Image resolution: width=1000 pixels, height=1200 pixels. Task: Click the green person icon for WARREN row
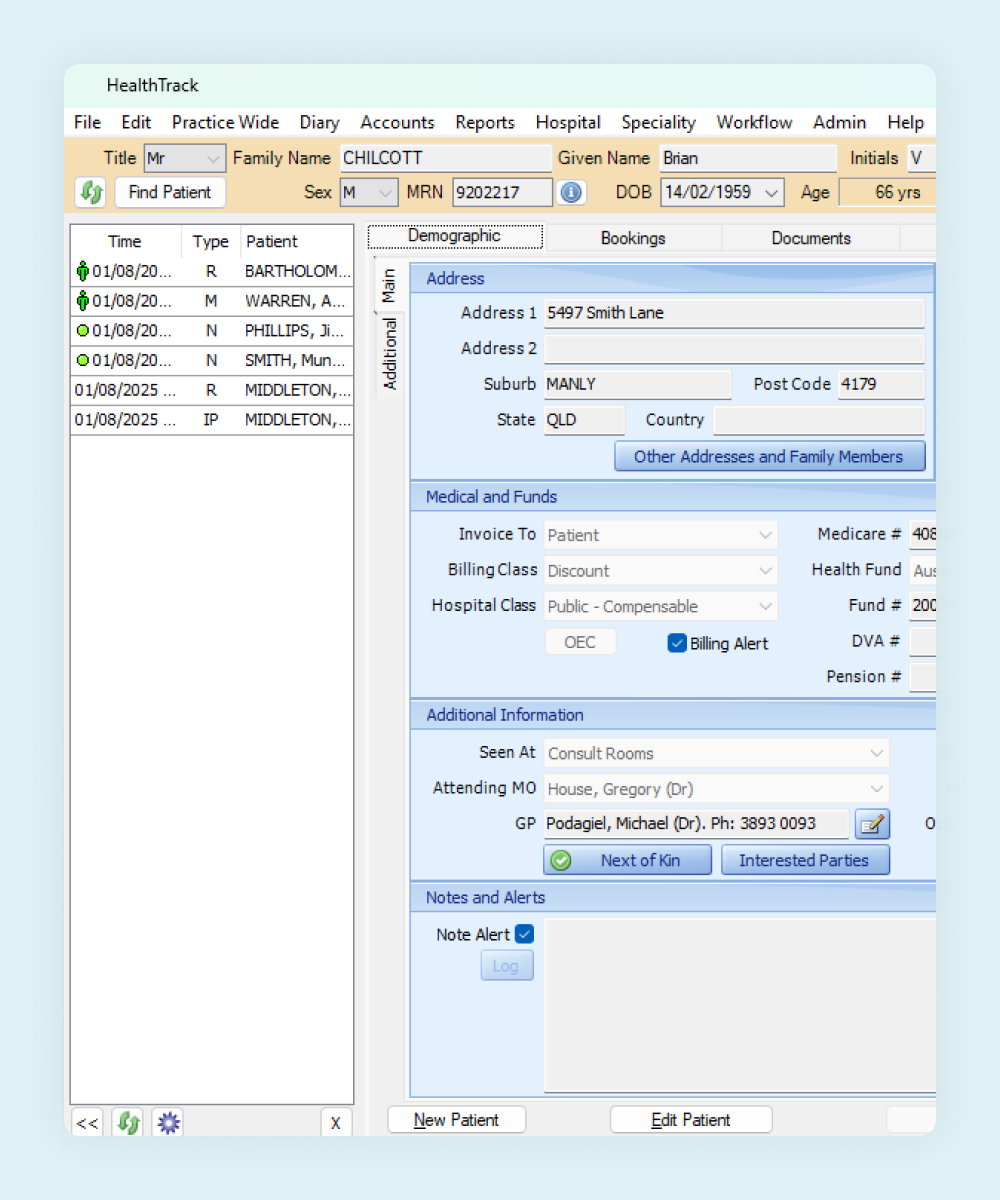click(x=82, y=301)
